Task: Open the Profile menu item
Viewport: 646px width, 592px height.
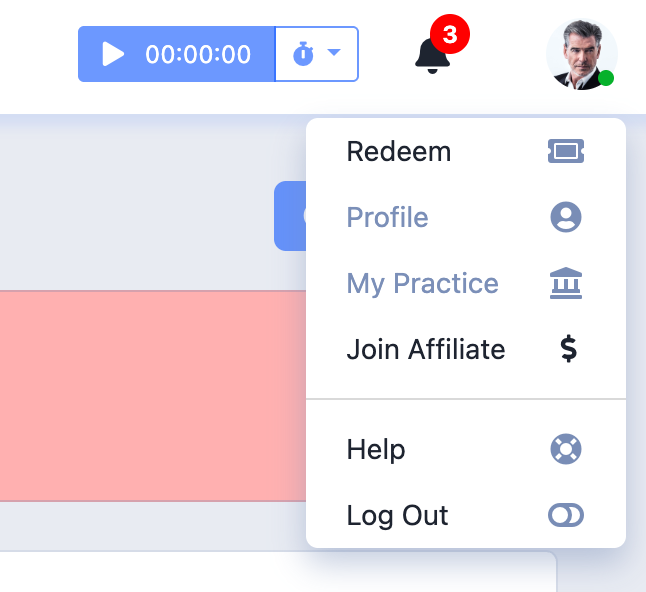Action: (387, 218)
